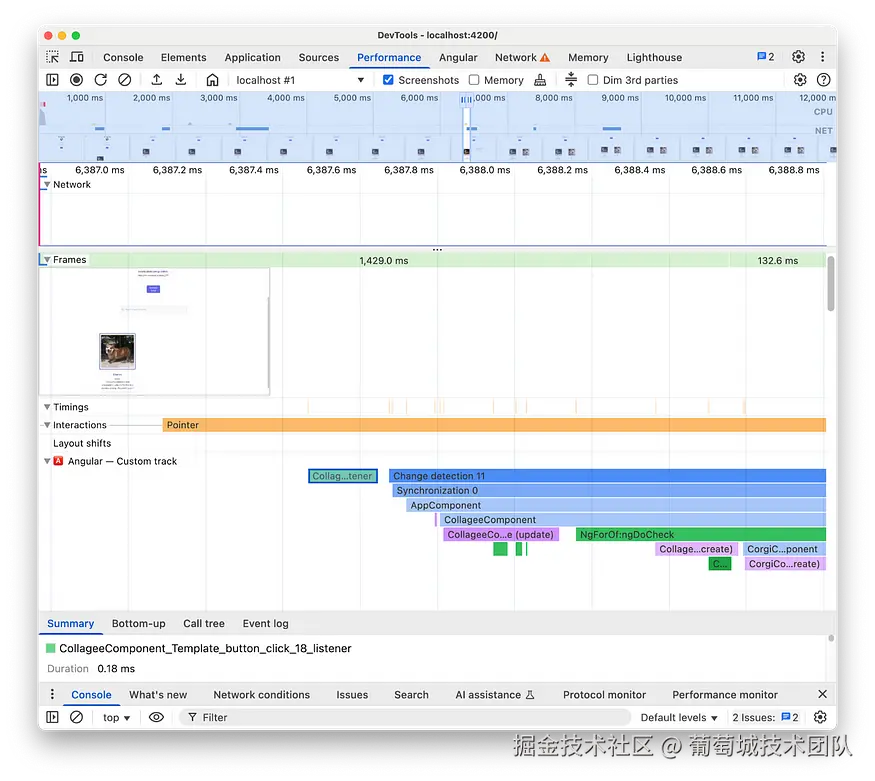Collapse the Angular — Custom track section
This screenshot has width=875, height=781.
46,461
